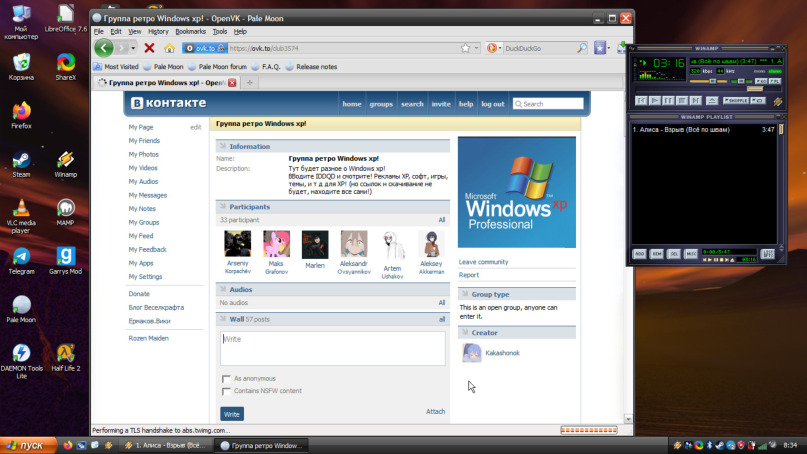Open the bookmarks star toolbar button
The height and width of the screenshot is (454, 807).
pyautogui.click(x=600, y=48)
